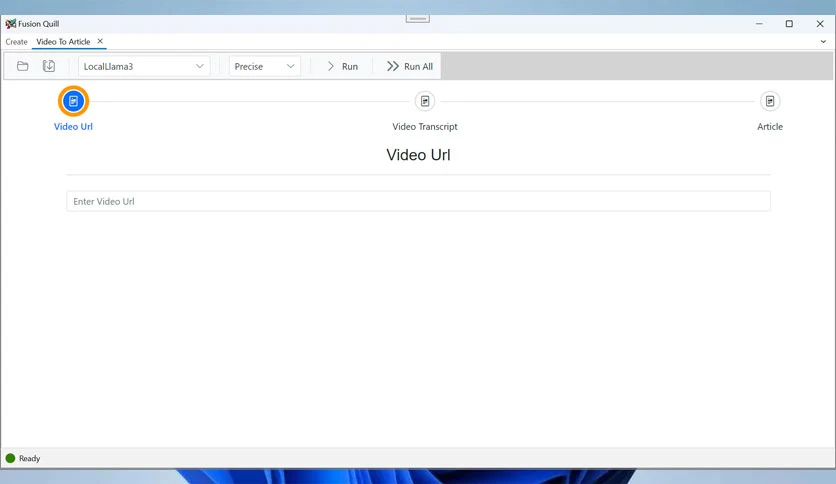836x484 pixels.
Task: Click the grip handle above the title bar
Action: click(417, 19)
